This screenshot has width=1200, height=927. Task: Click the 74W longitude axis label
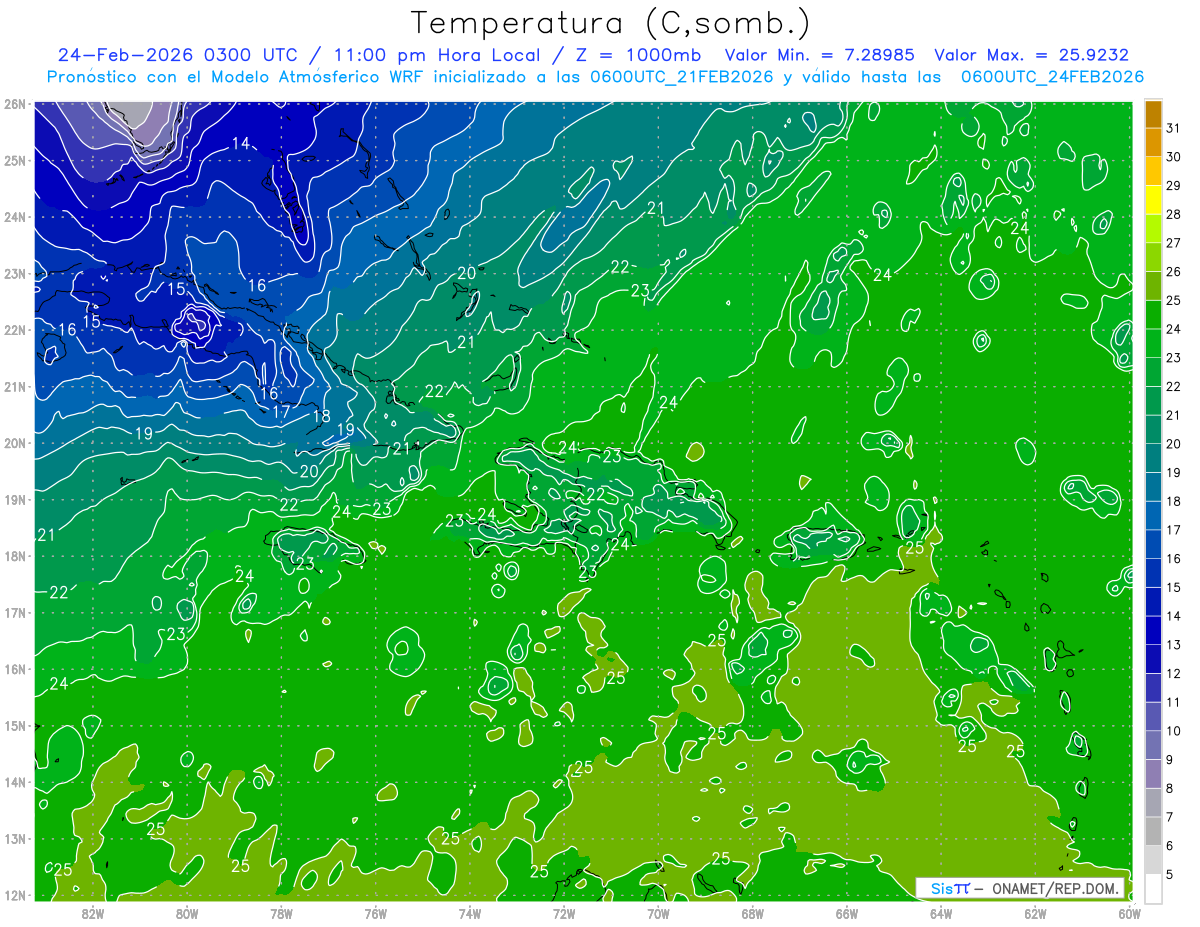[469, 913]
